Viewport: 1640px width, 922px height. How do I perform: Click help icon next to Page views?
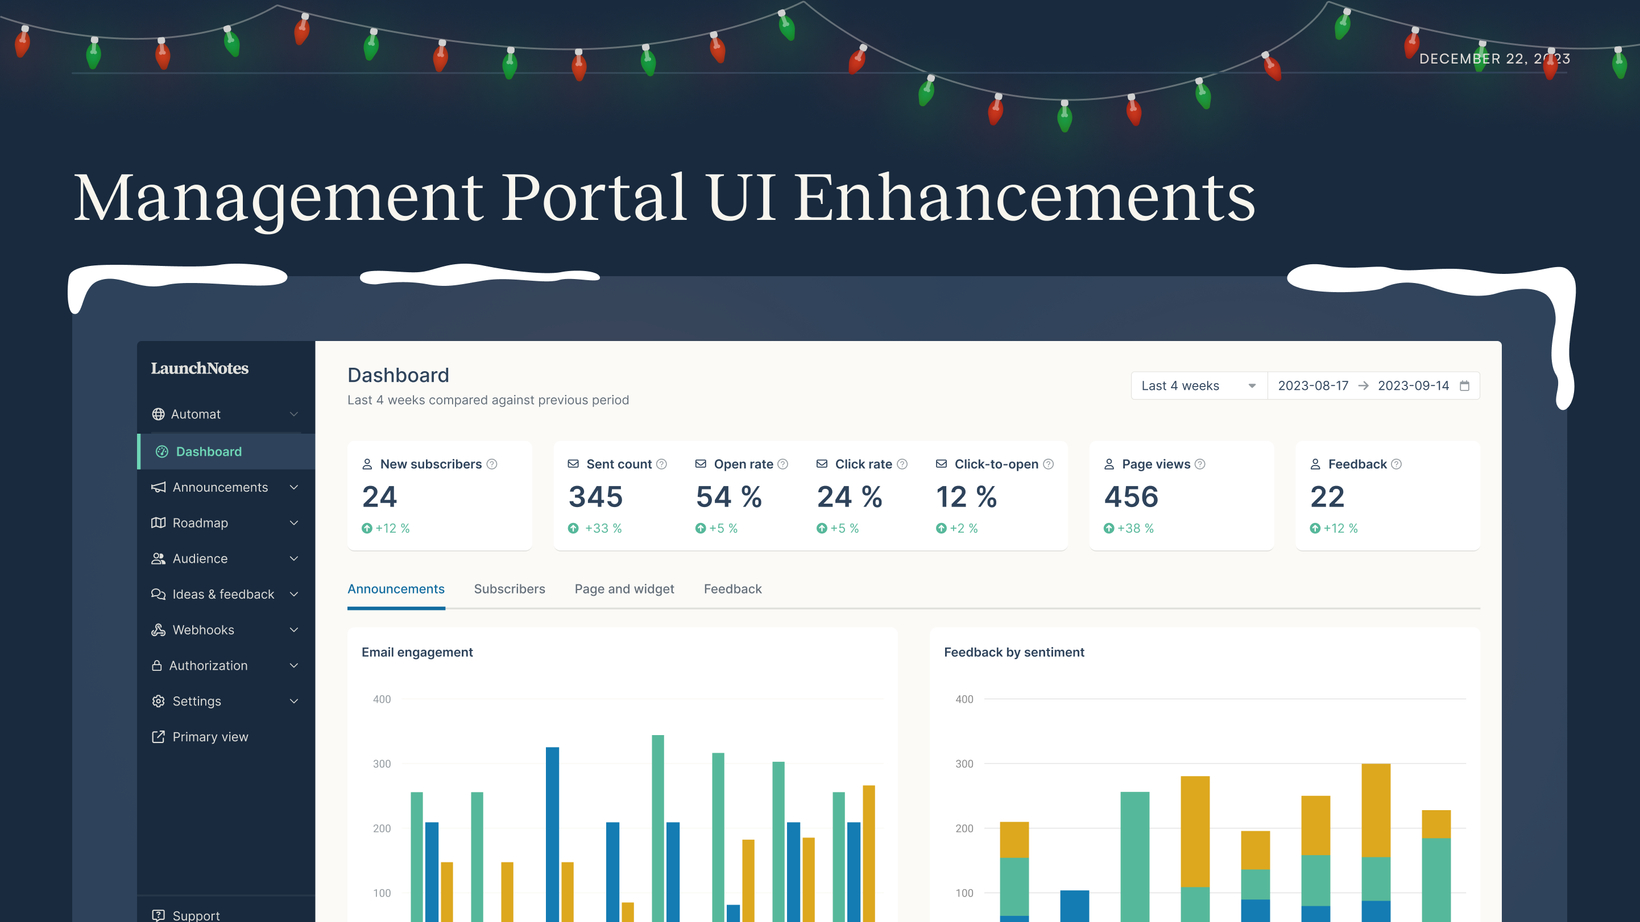point(1200,464)
